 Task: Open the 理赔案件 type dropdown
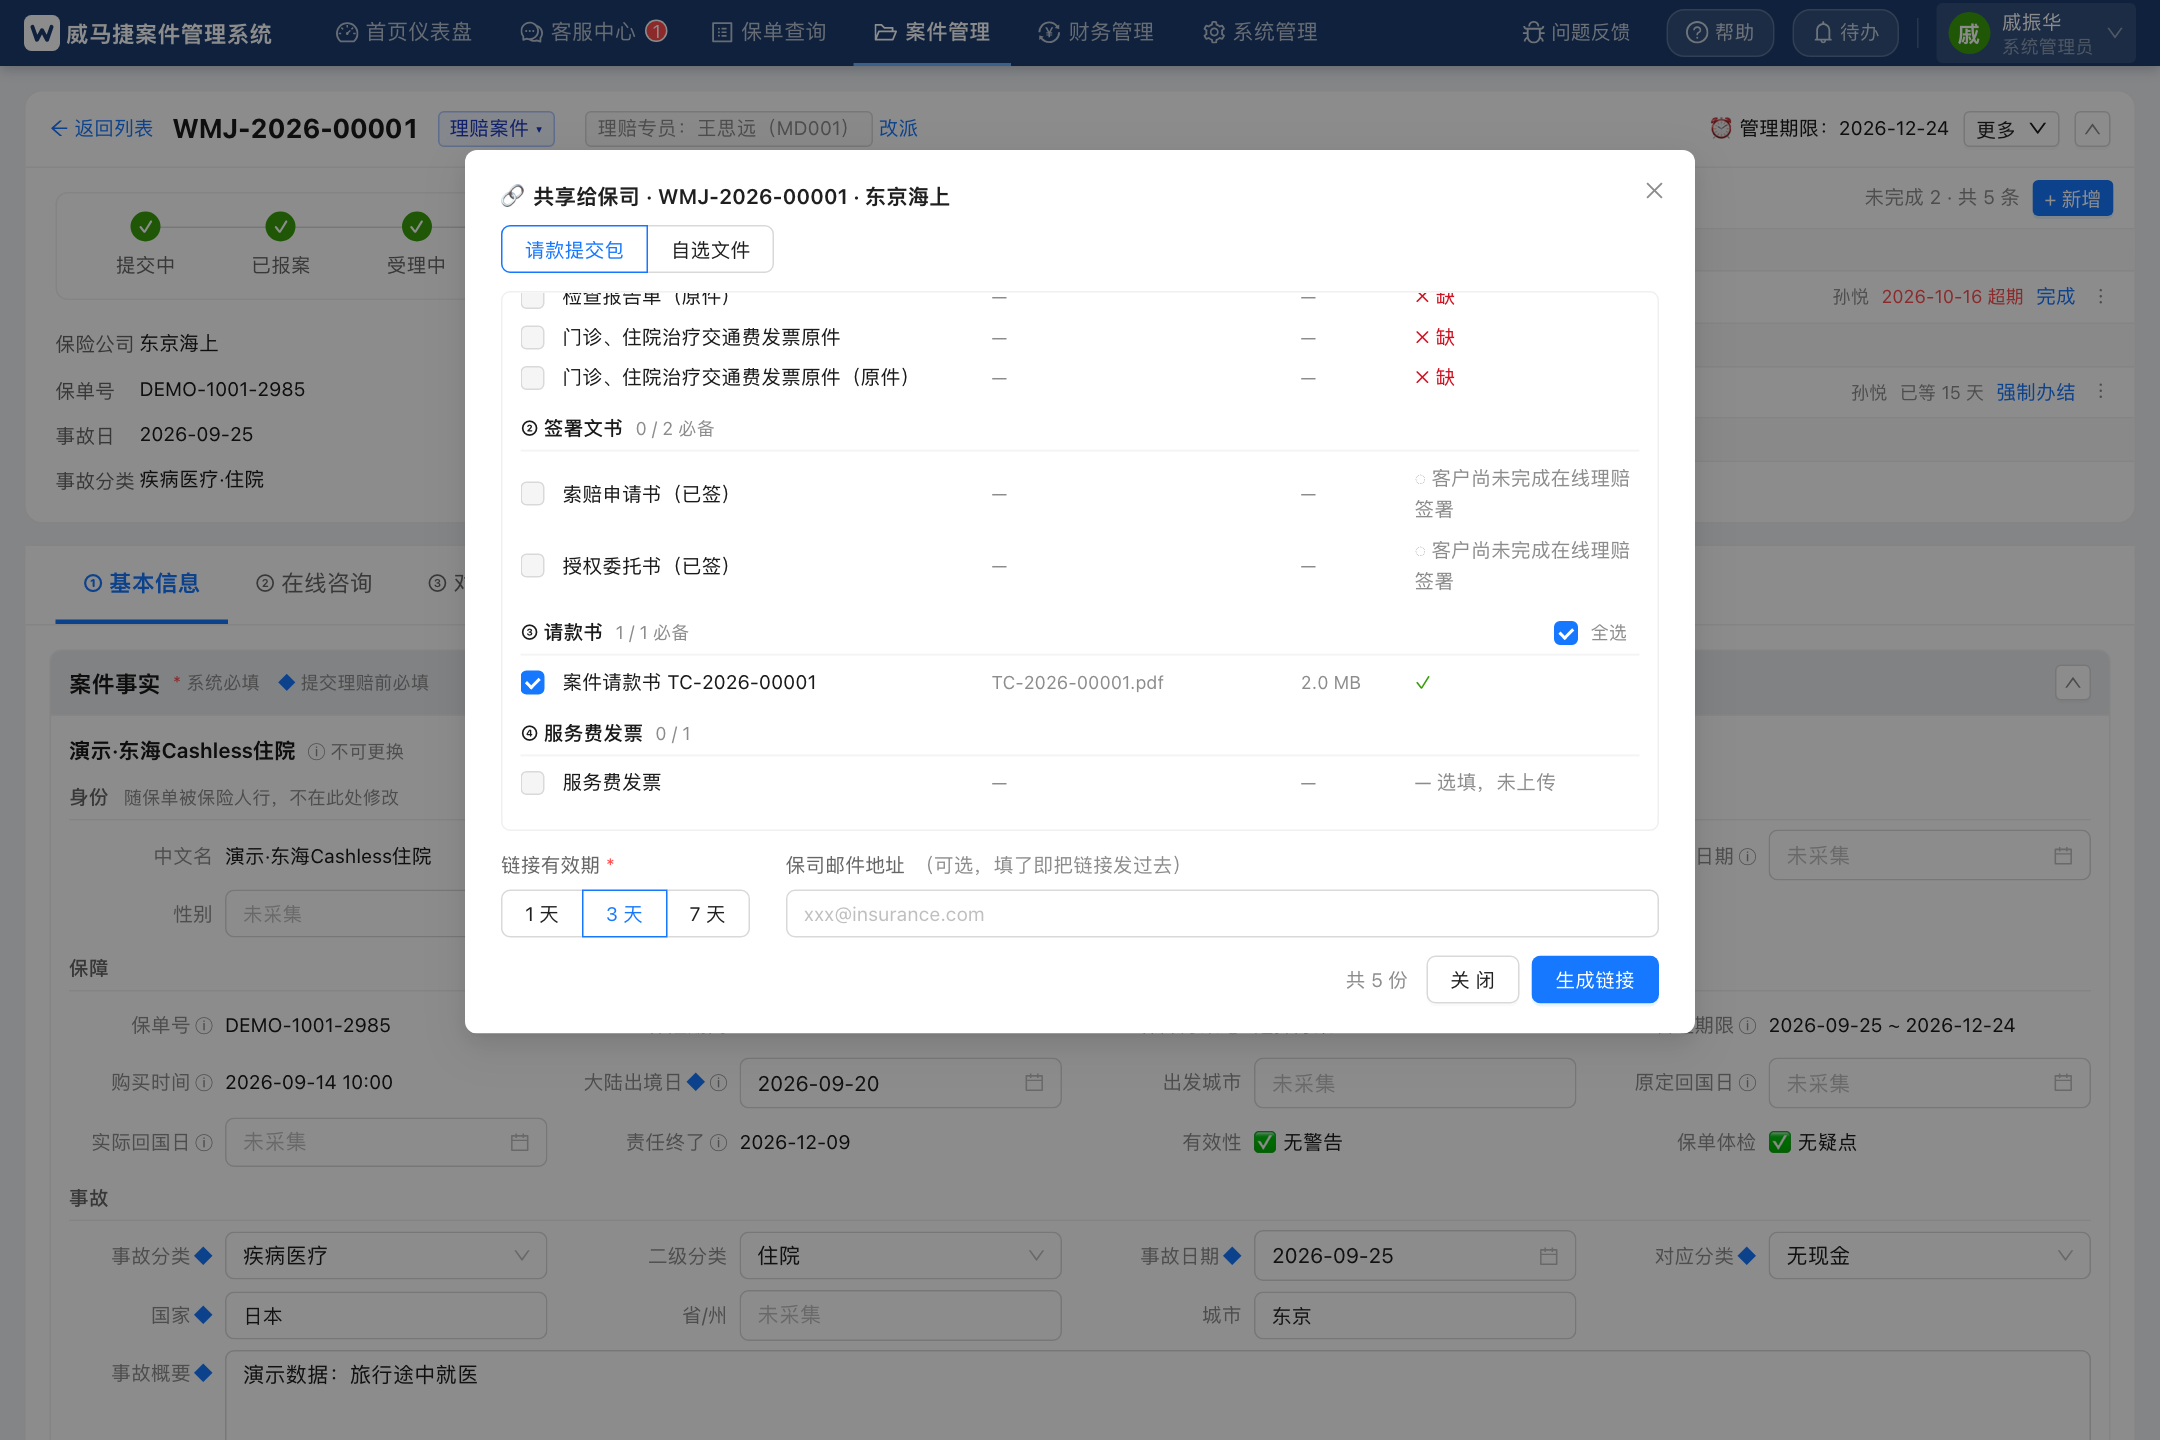(x=496, y=129)
